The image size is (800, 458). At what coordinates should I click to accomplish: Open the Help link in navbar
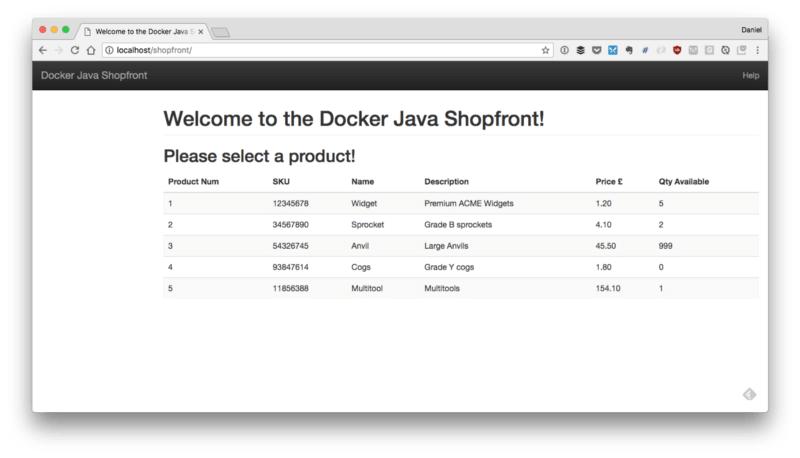(x=750, y=76)
